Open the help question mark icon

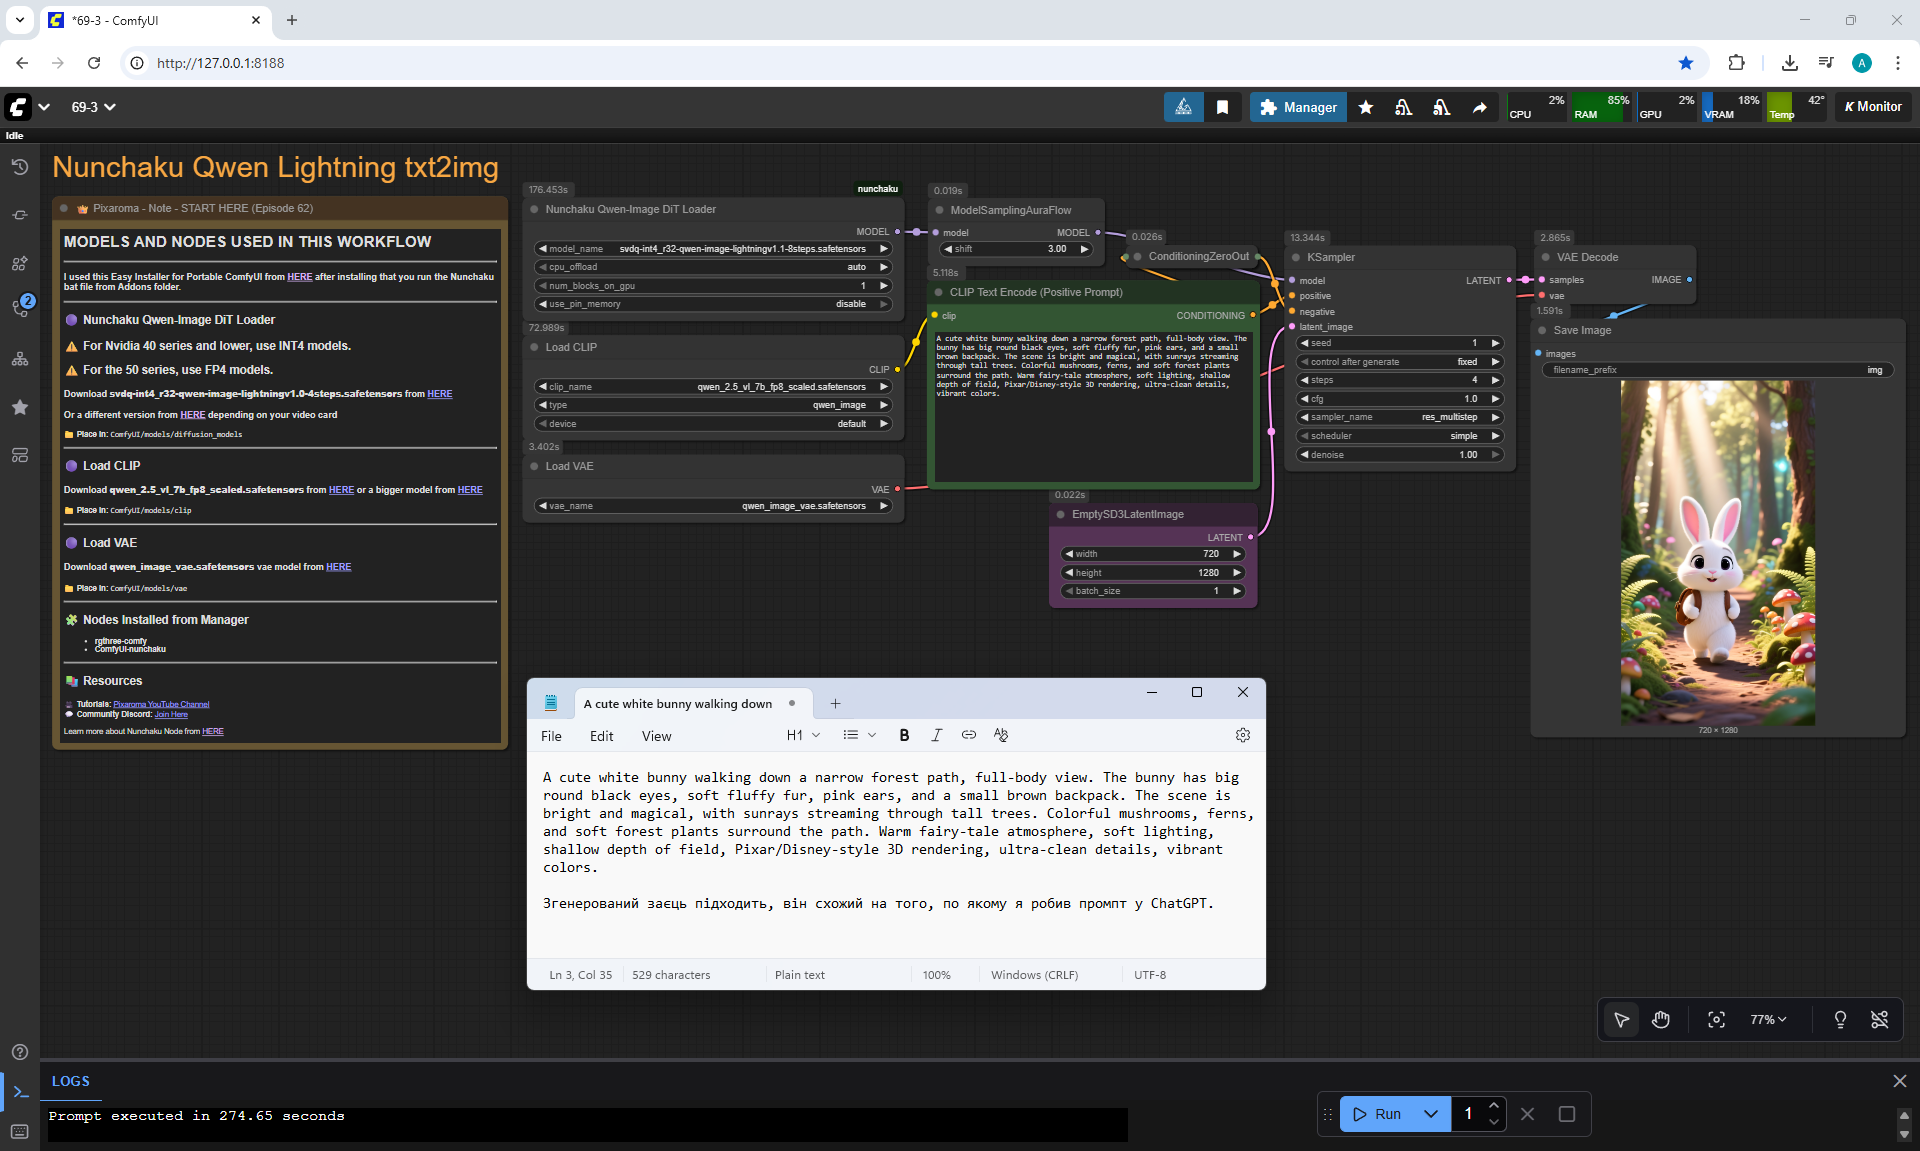19,1052
